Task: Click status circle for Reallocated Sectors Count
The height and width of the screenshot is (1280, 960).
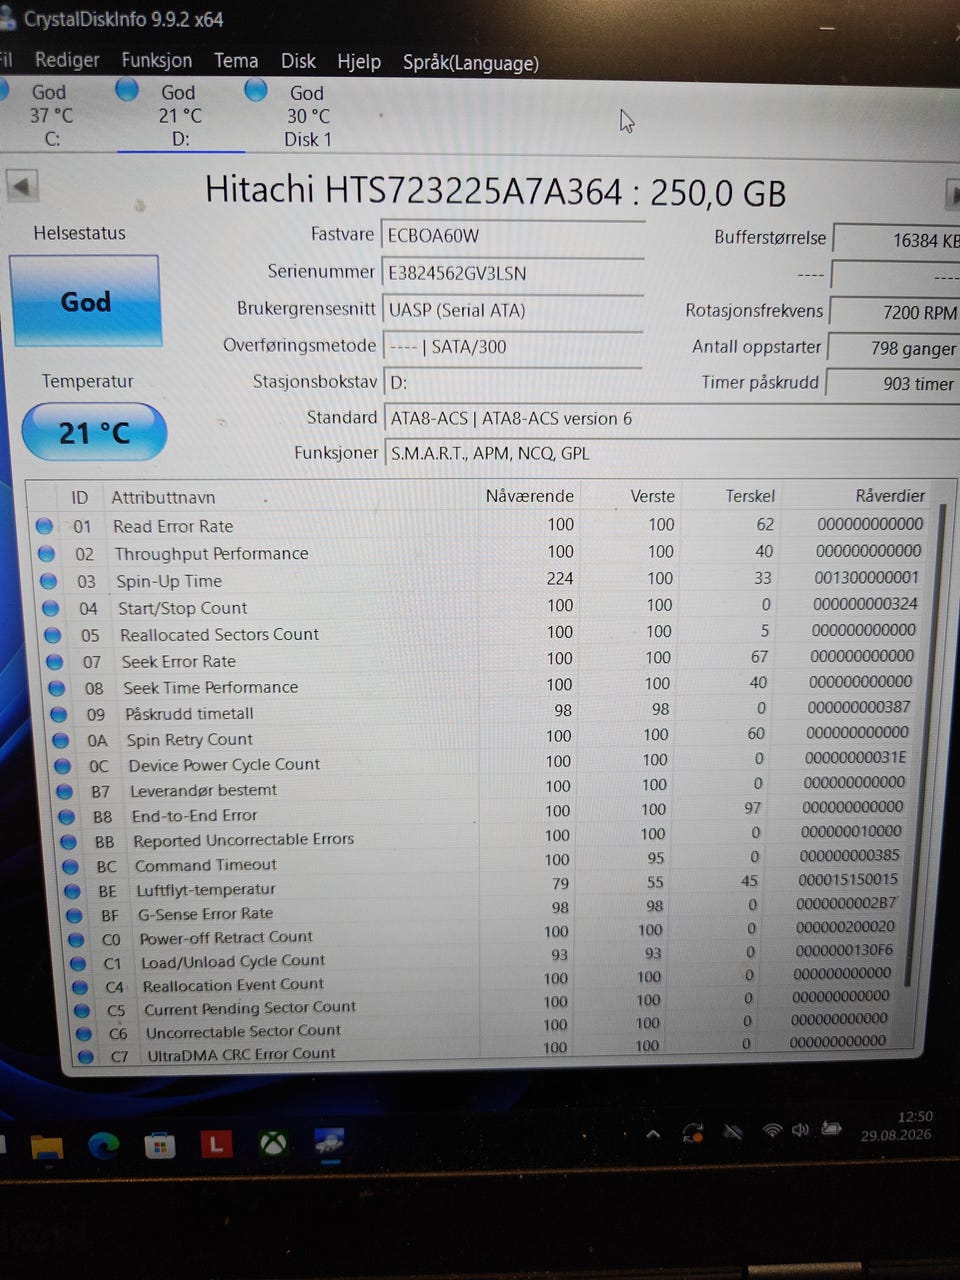Action: [x=53, y=634]
